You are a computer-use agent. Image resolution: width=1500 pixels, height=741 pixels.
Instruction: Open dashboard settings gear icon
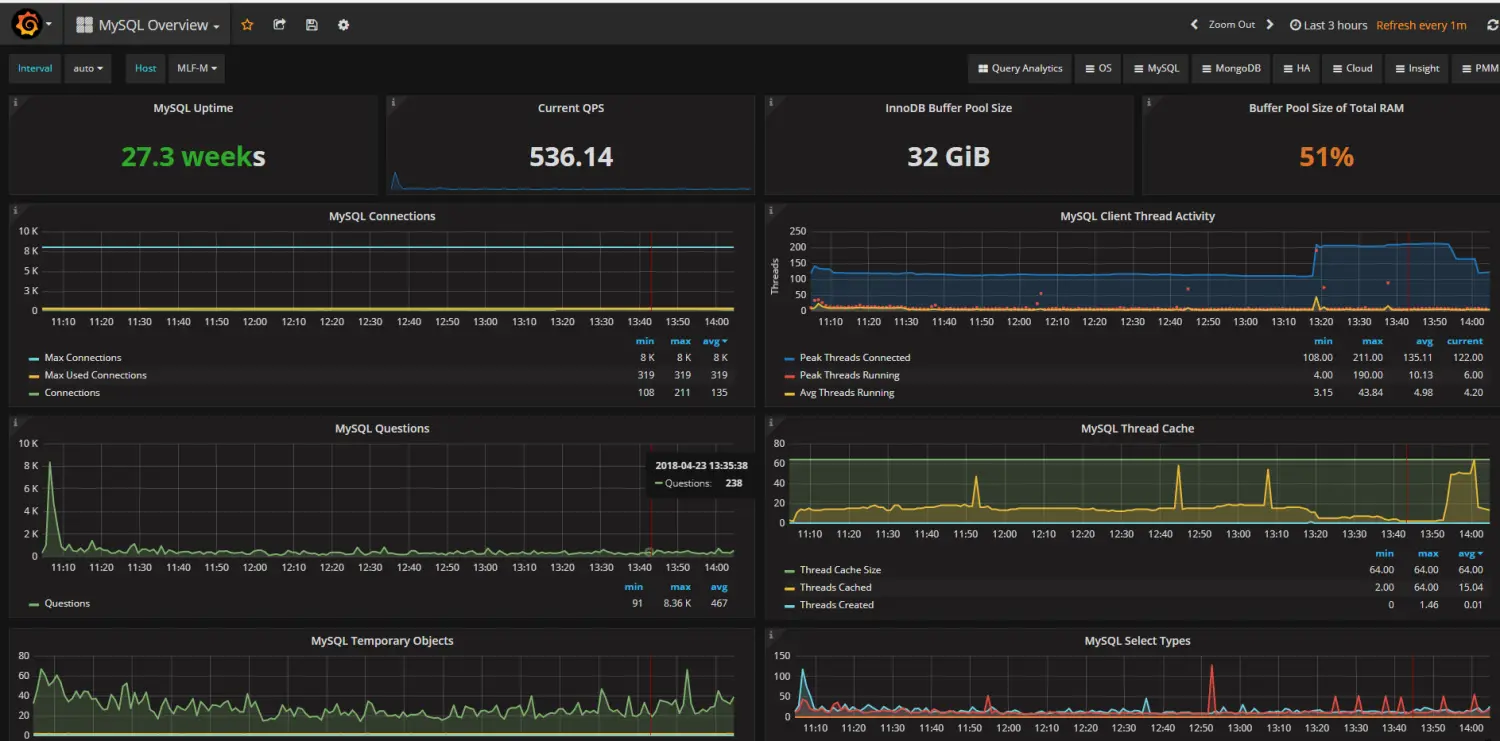[x=343, y=25]
